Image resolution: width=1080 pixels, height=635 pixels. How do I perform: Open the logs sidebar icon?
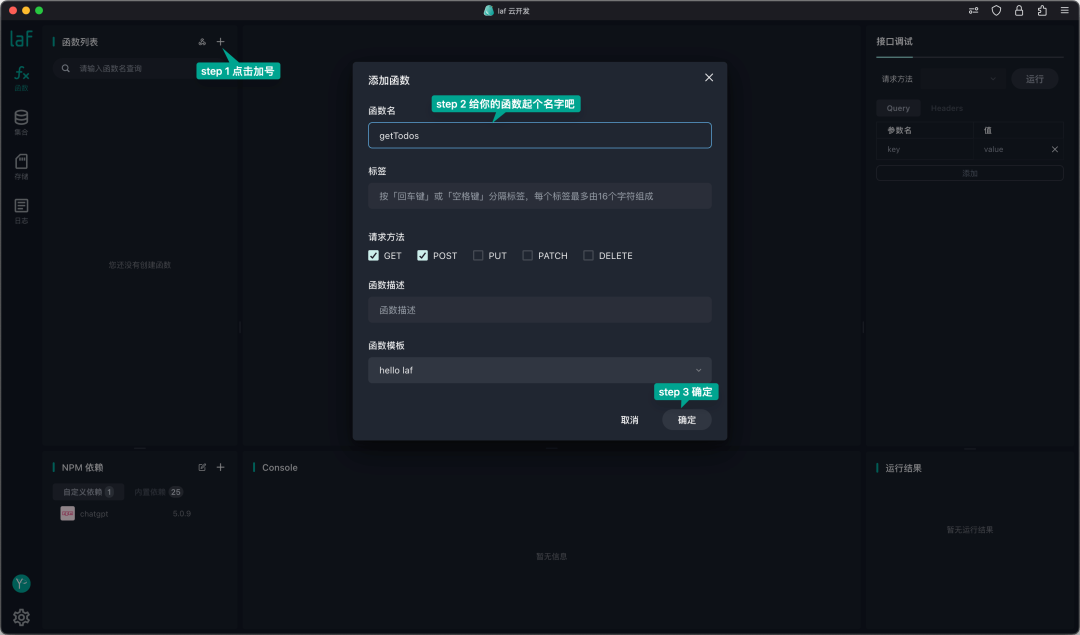click(21, 210)
